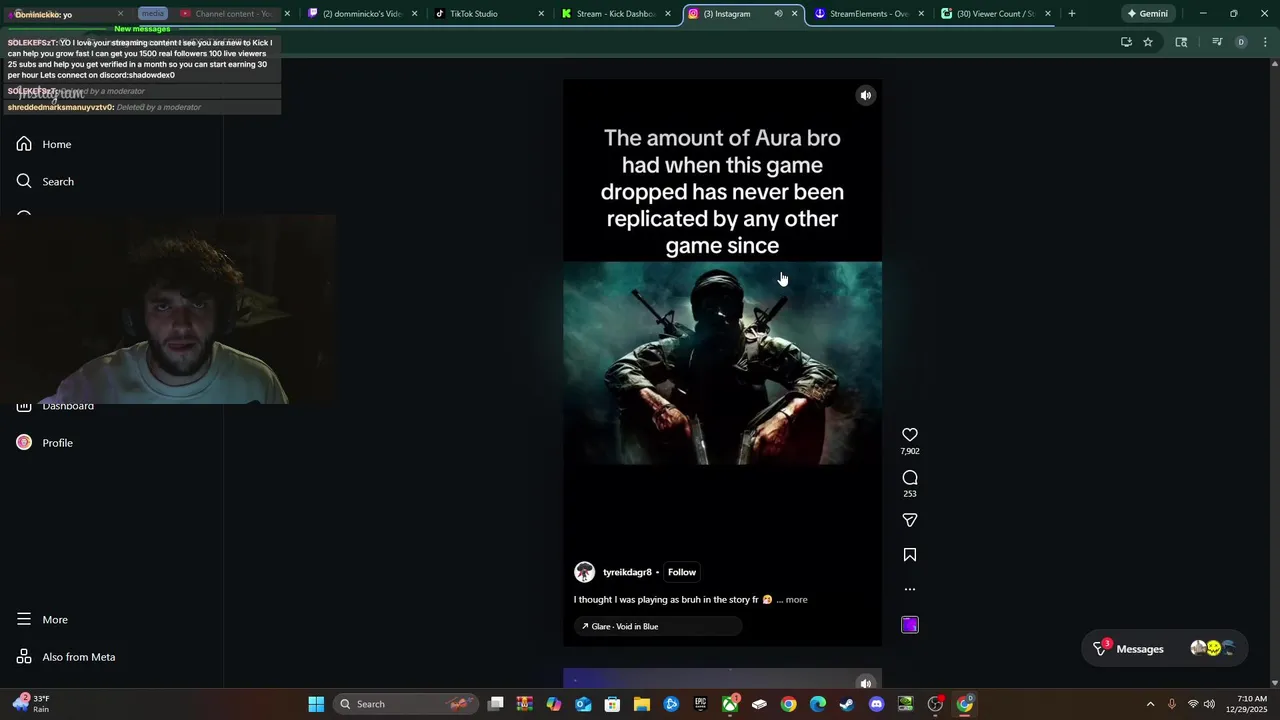
Task: Open a new browser tab
Action: [x=1072, y=14]
